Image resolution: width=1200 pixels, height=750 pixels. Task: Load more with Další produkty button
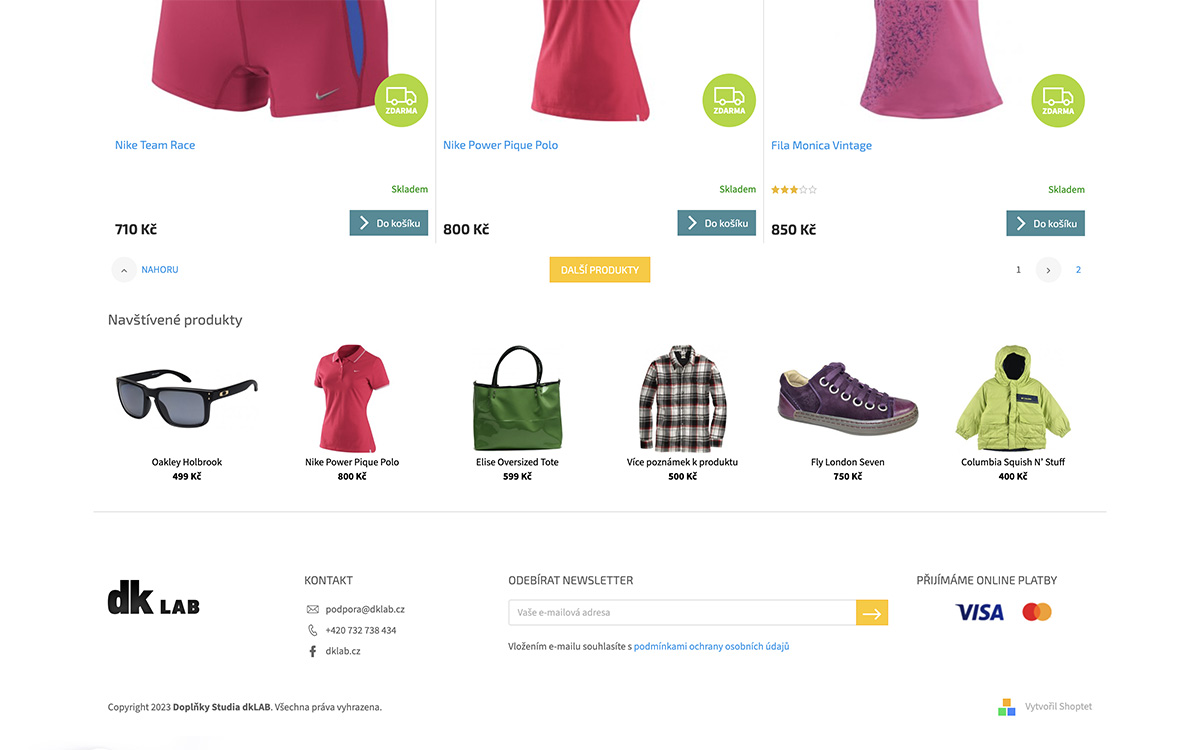(600, 270)
